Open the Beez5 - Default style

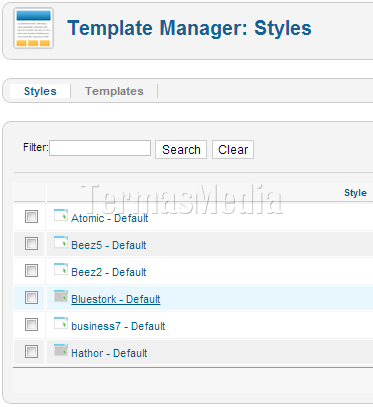click(x=109, y=245)
